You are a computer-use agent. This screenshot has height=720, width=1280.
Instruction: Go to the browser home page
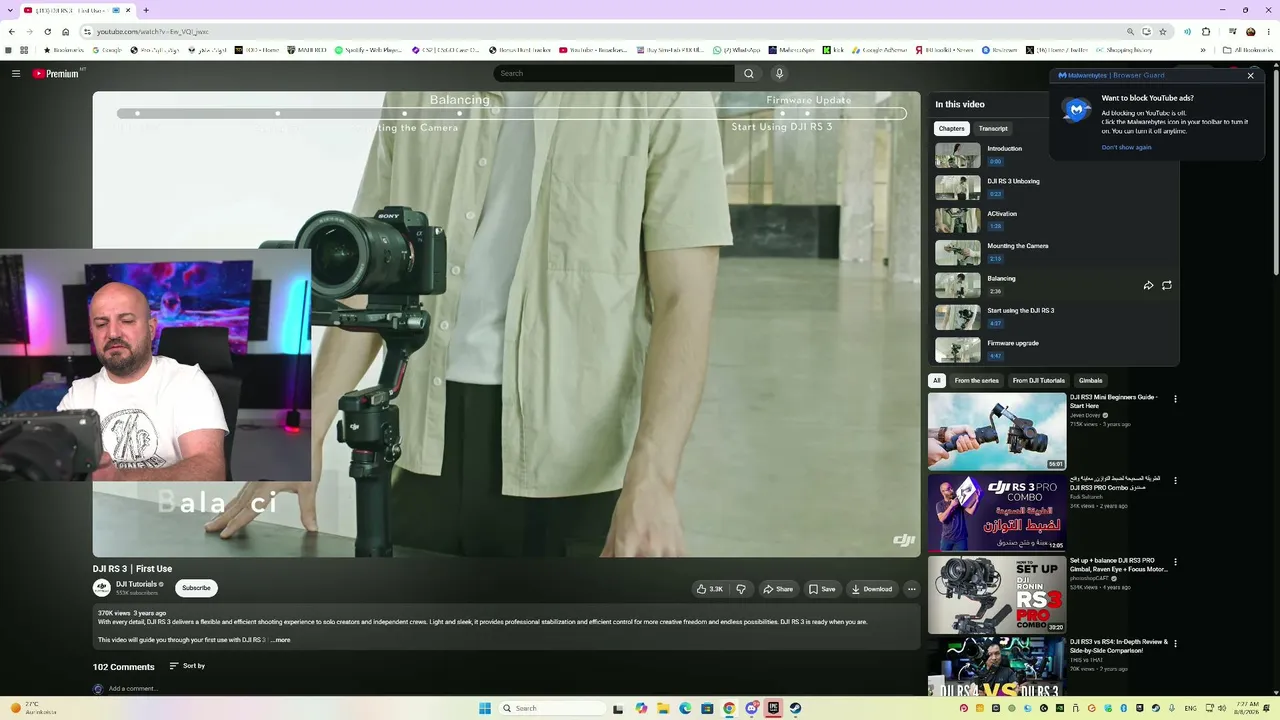click(66, 31)
